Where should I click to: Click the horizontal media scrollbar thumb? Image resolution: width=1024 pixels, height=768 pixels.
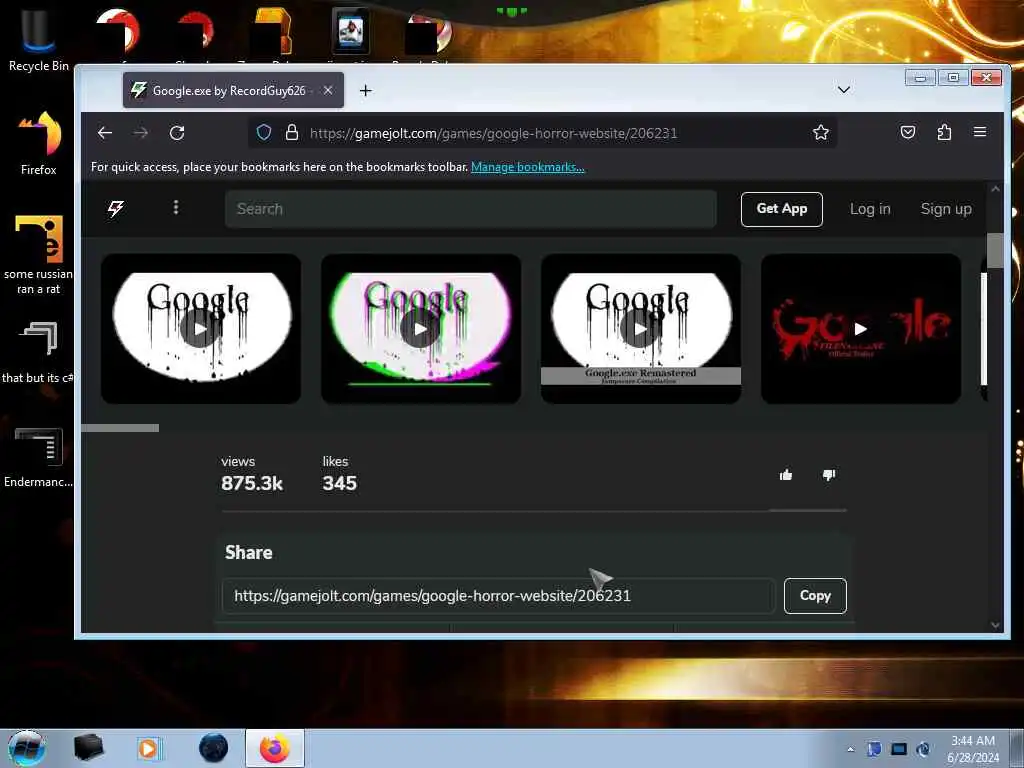120,428
